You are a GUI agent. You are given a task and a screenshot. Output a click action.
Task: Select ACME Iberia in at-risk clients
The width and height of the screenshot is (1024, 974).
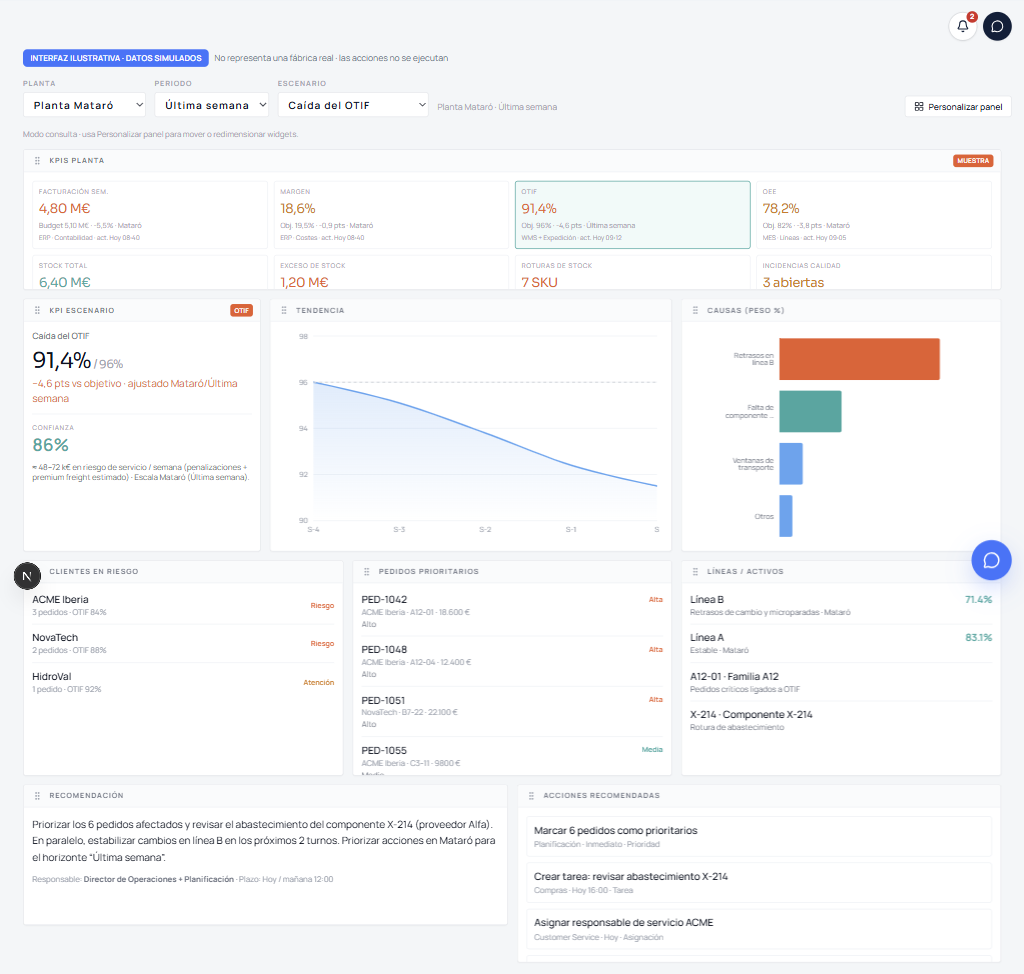pos(183,605)
